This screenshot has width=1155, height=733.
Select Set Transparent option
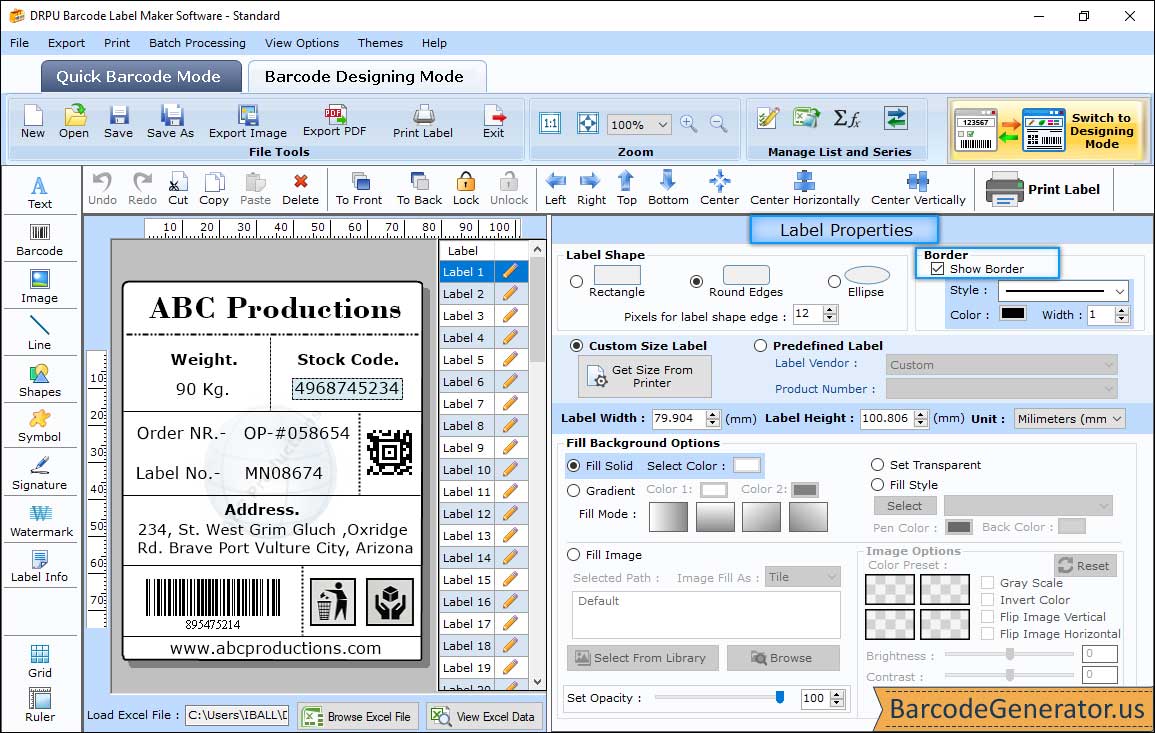click(x=877, y=465)
